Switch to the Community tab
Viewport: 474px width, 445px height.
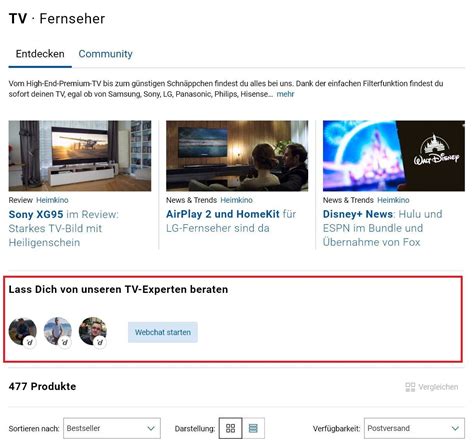pos(105,54)
